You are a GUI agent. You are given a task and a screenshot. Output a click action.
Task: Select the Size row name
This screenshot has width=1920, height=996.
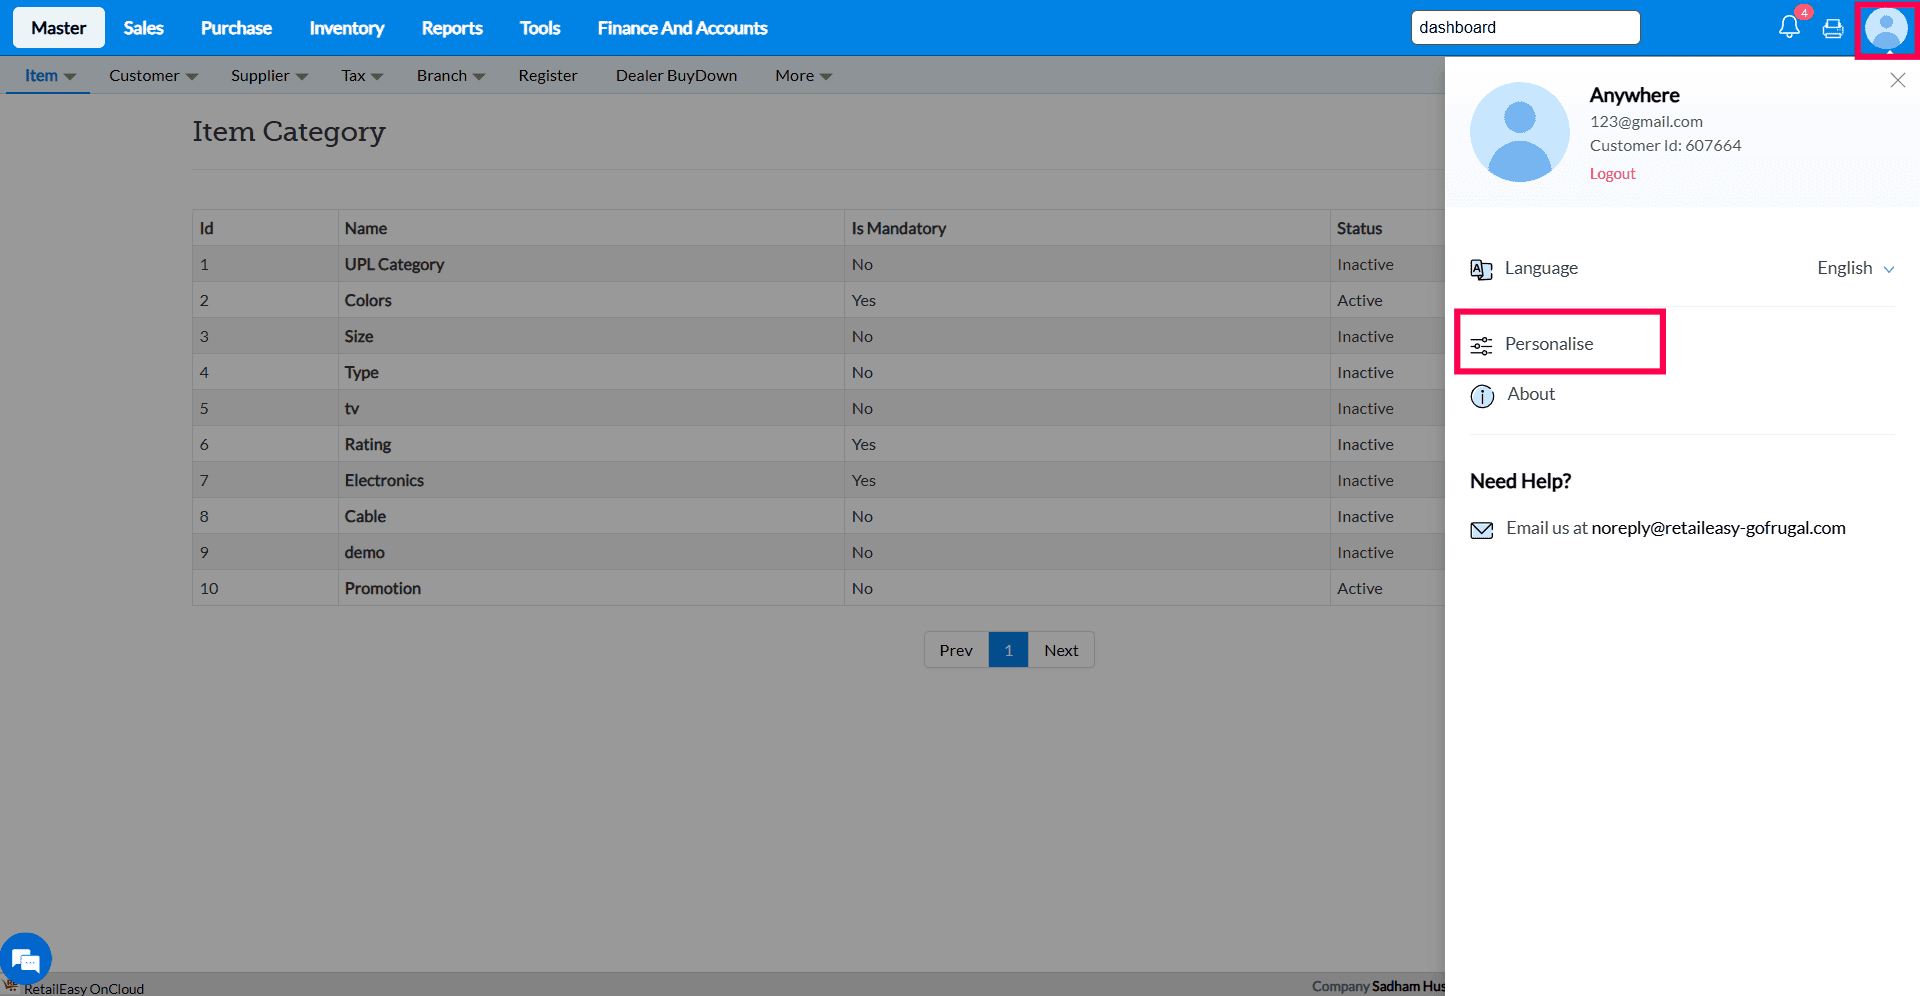click(359, 336)
